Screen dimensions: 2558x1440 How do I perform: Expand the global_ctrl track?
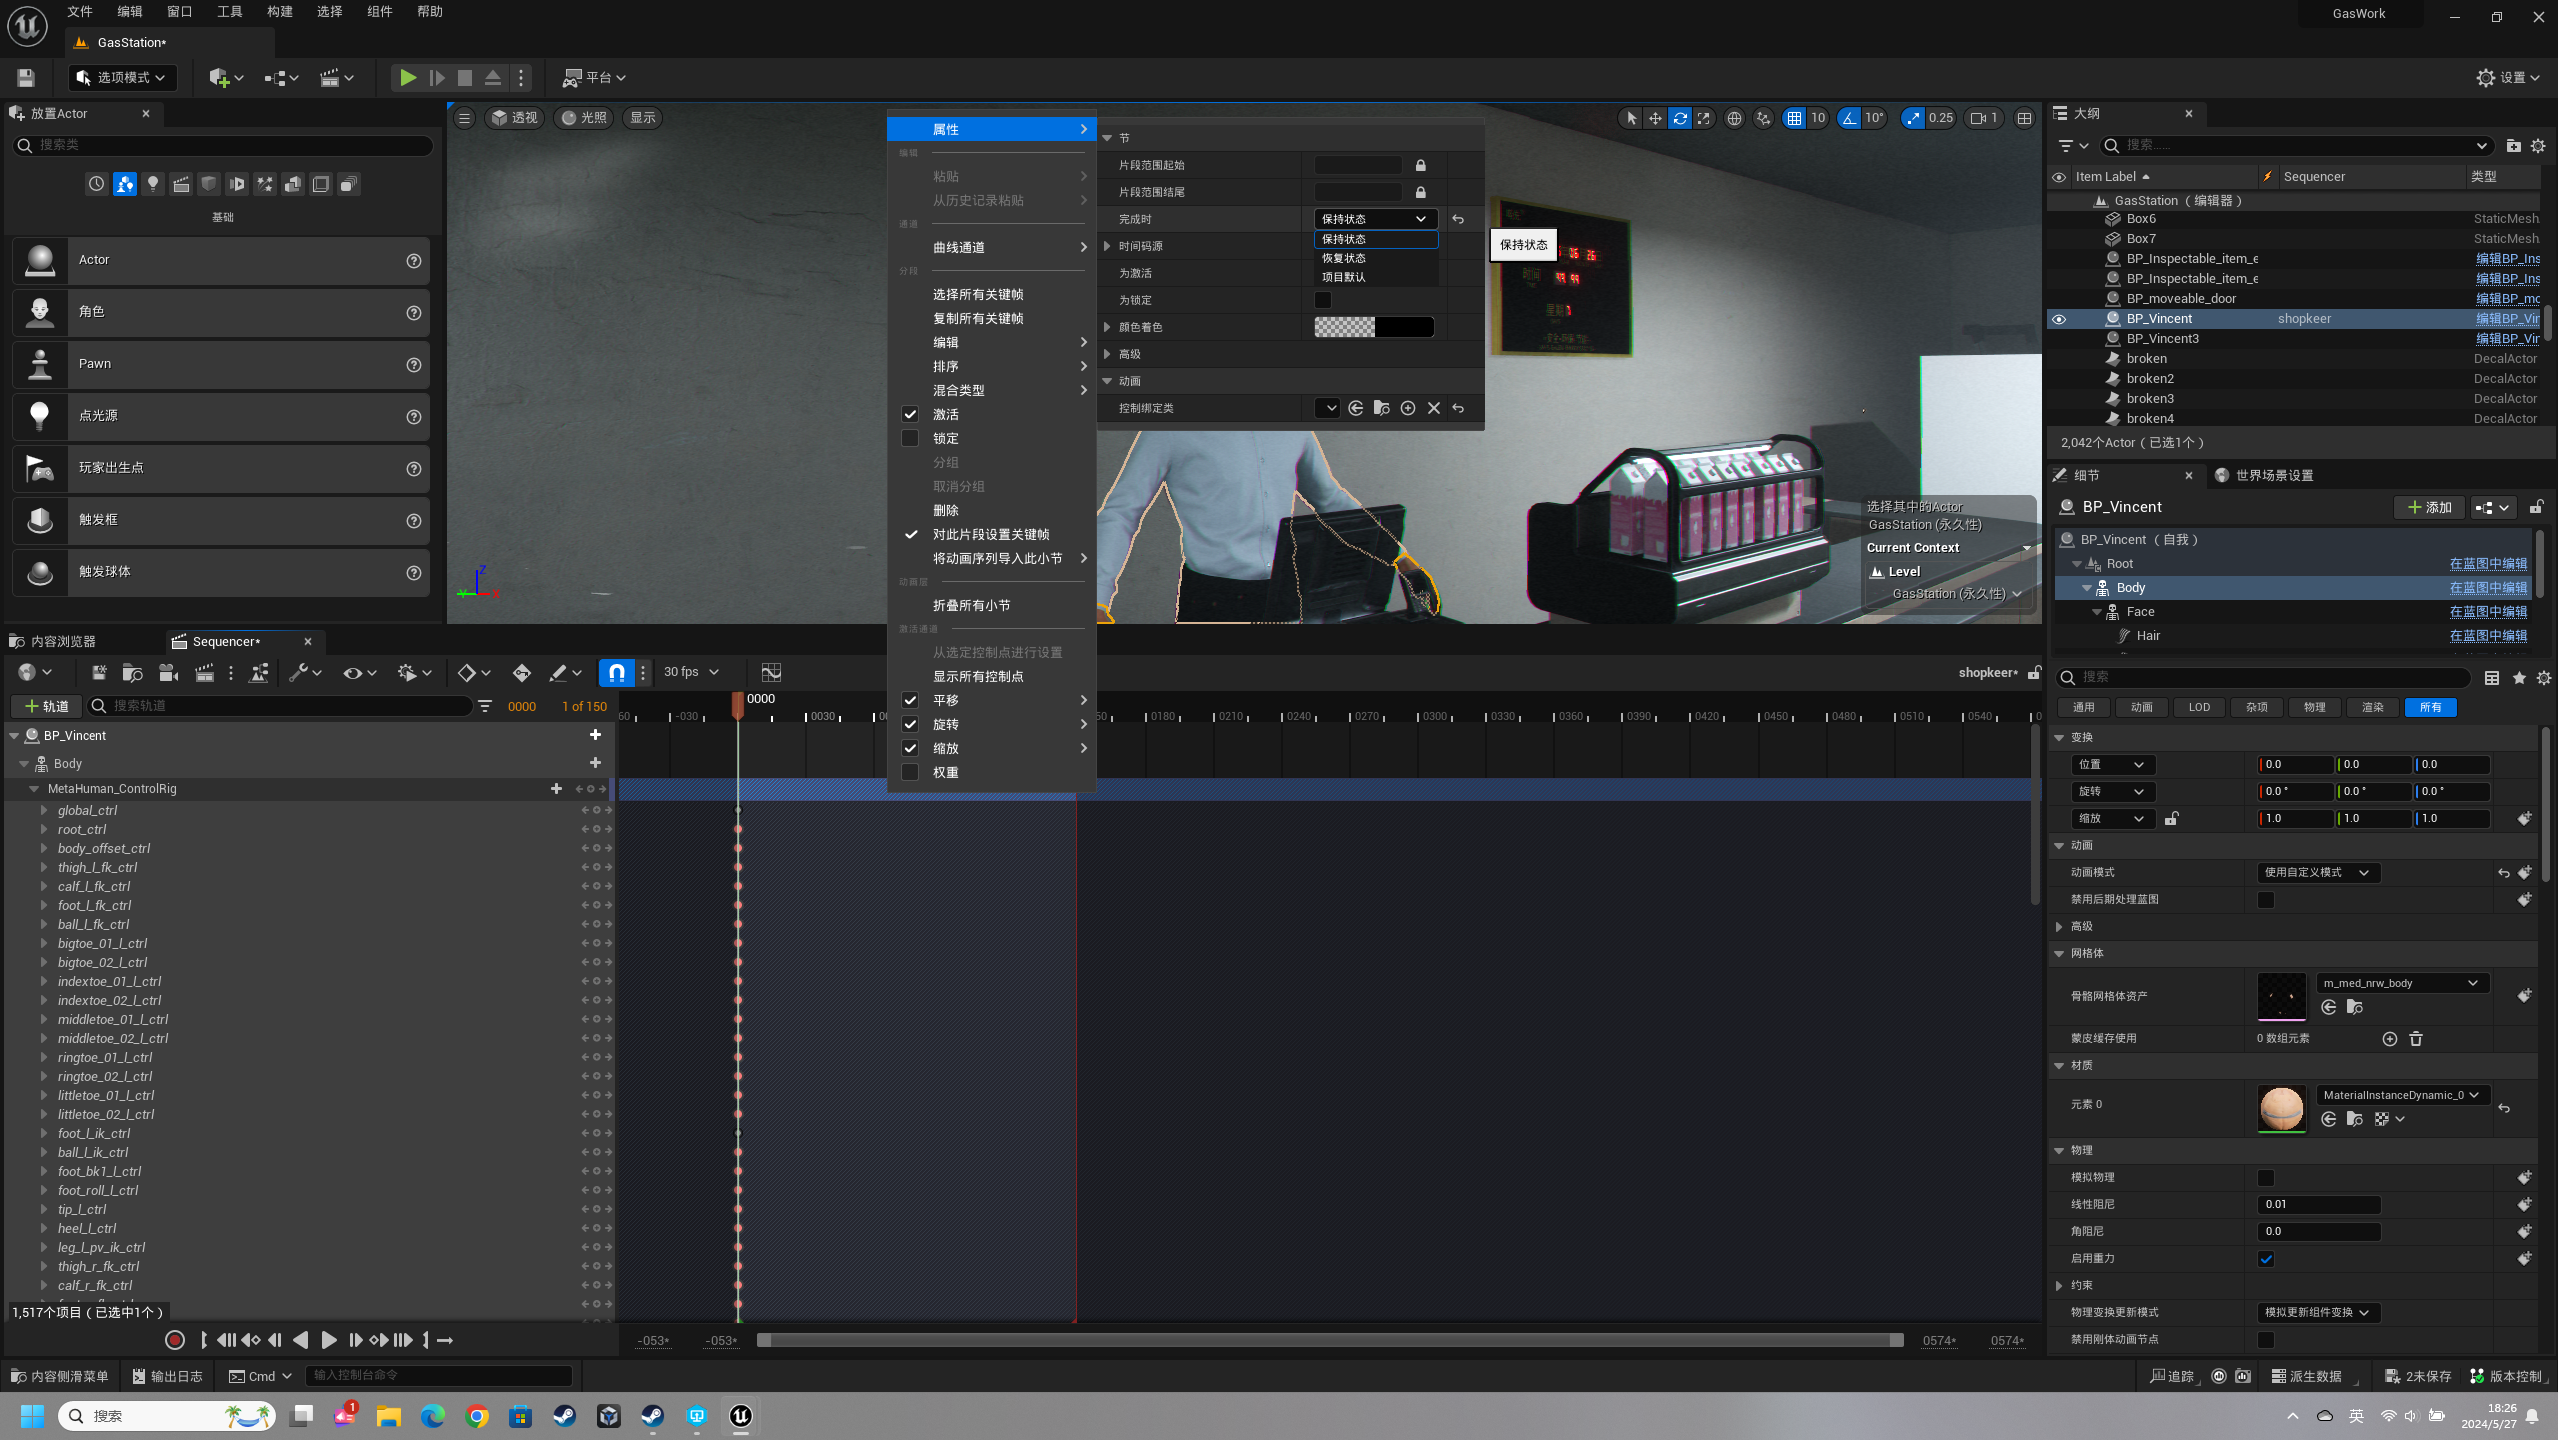[44, 810]
